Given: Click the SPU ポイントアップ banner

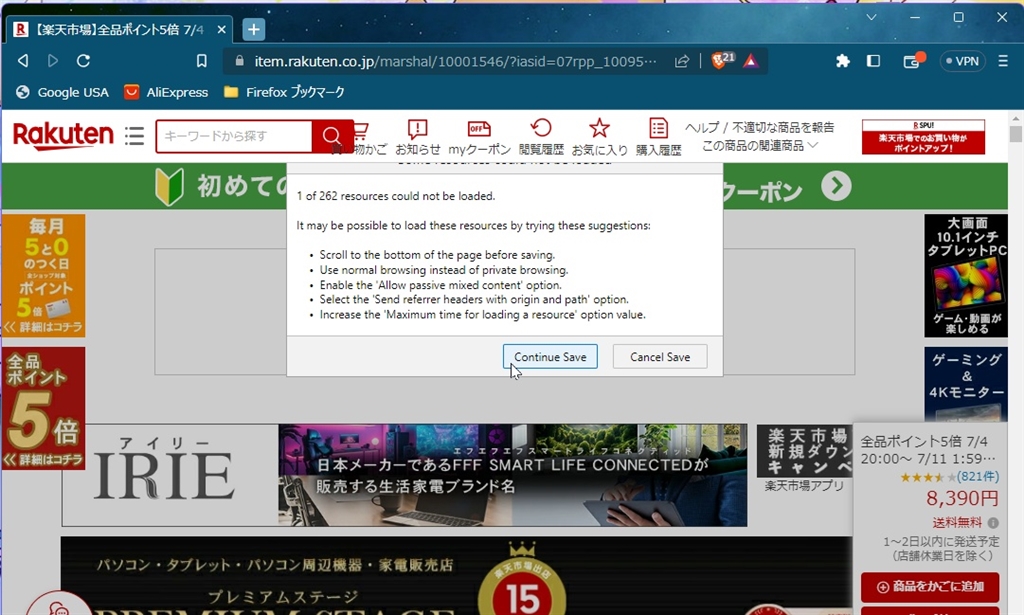Looking at the screenshot, I should 923,136.
